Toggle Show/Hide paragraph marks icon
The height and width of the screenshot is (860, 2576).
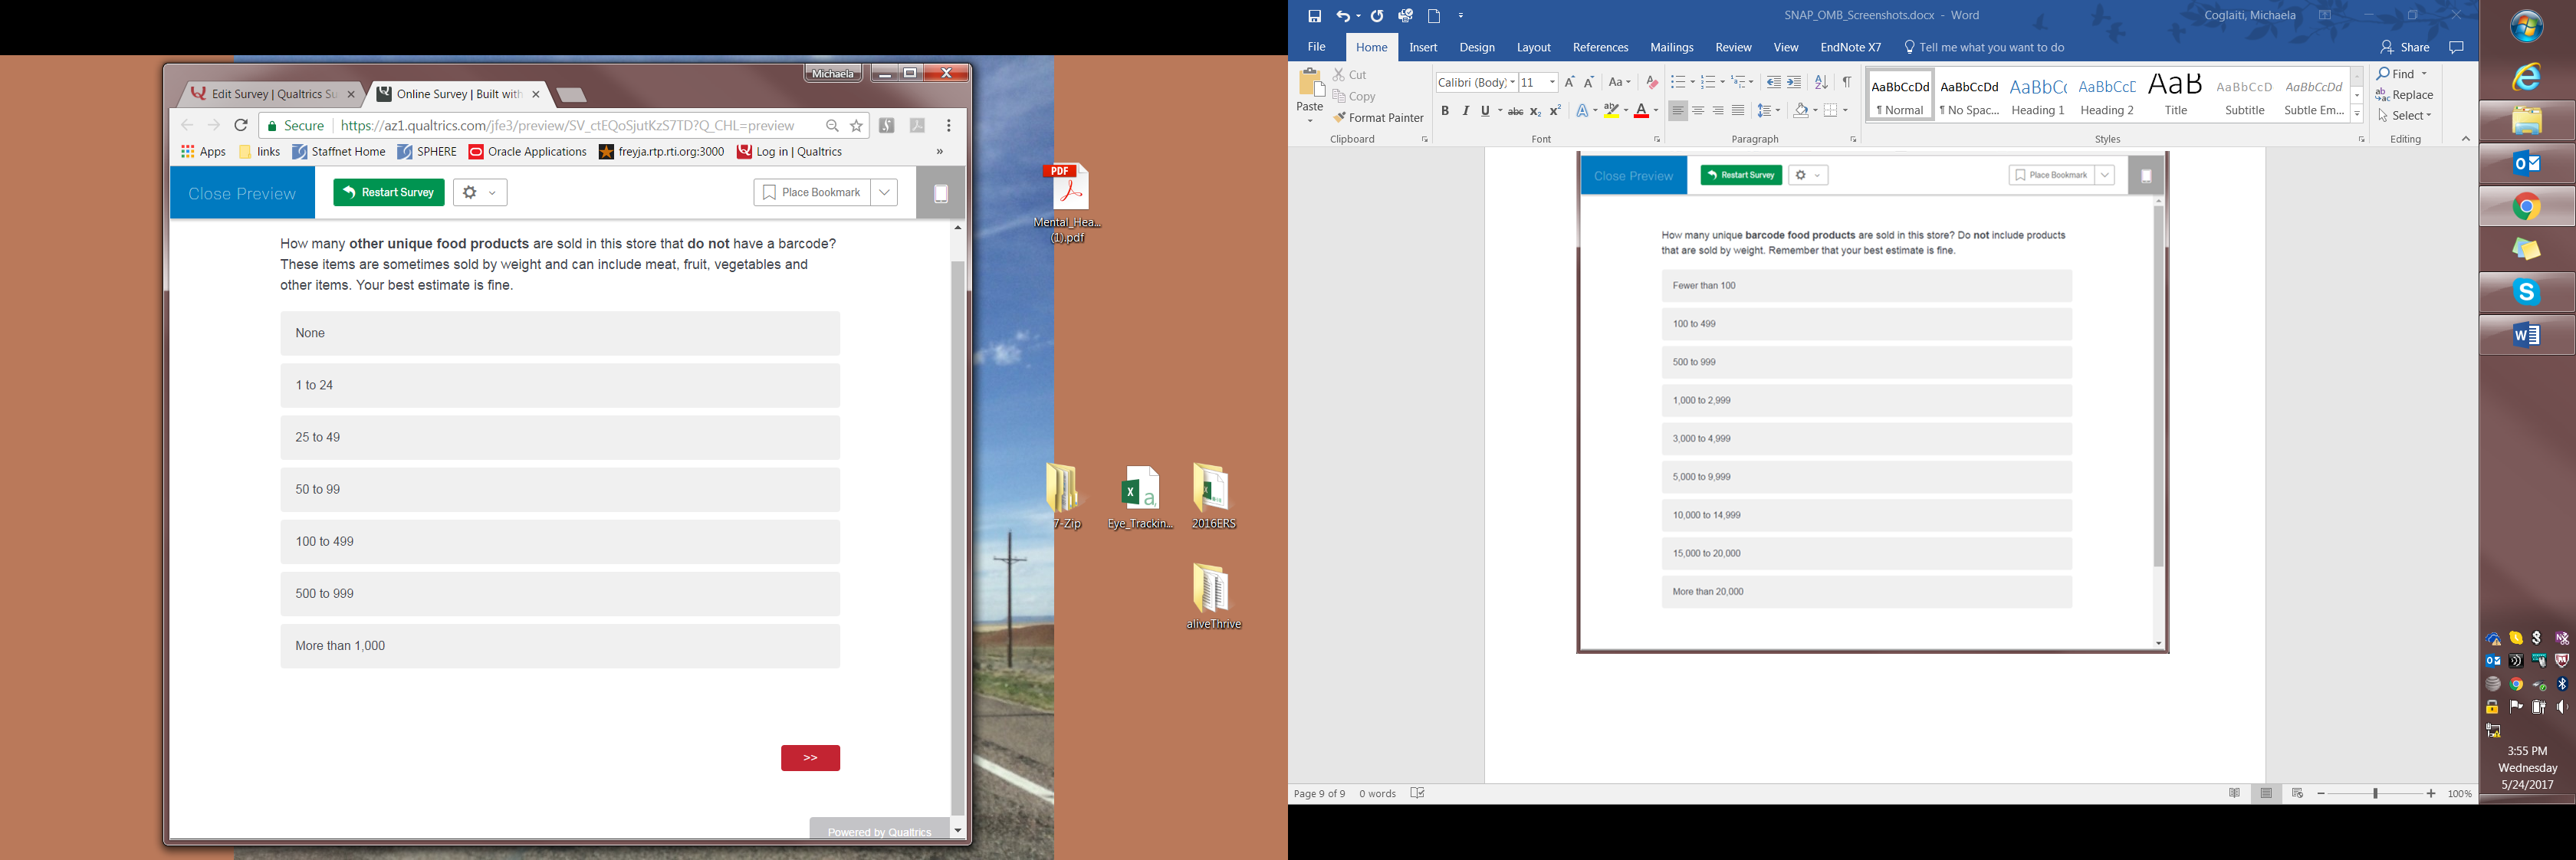(1847, 82)
